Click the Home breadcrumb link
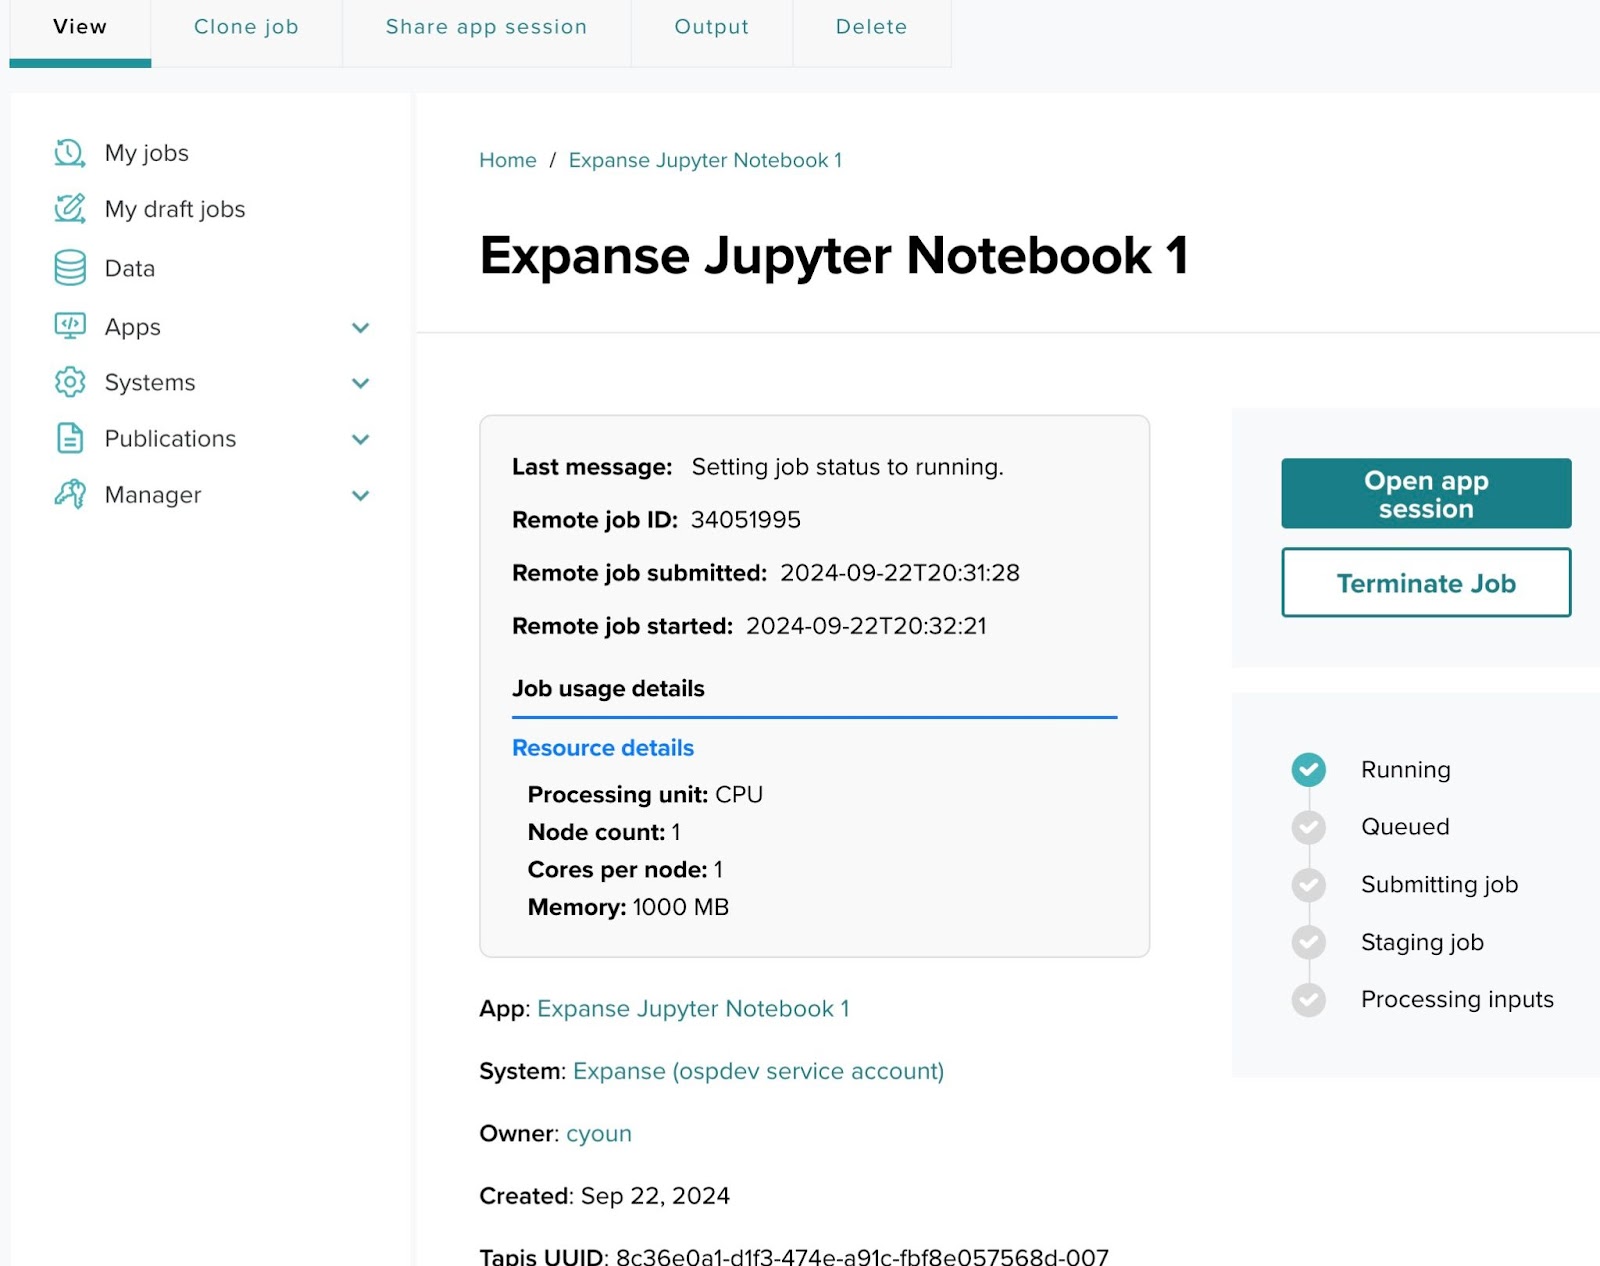The width and height of the screenshot is (1600, 1266). (x=507, y=160)
